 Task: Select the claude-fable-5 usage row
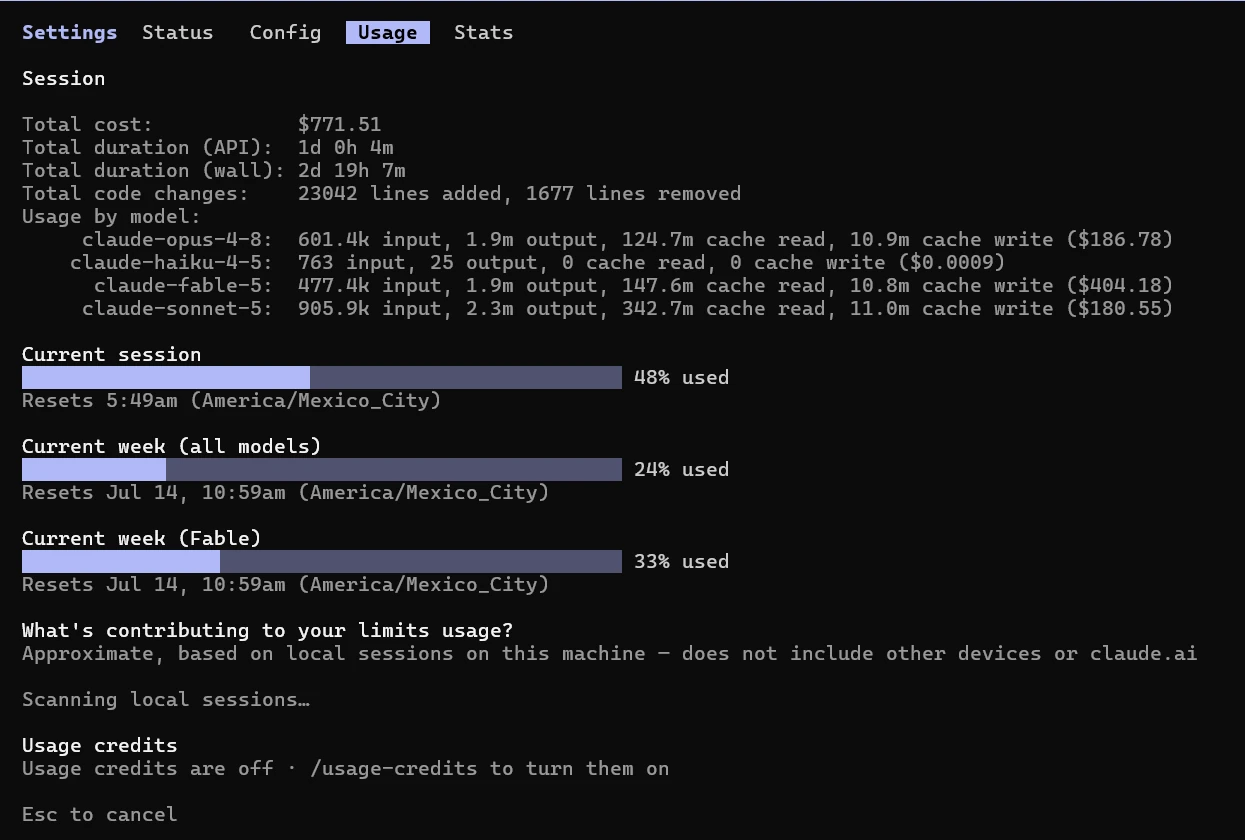tap(633, 285)
